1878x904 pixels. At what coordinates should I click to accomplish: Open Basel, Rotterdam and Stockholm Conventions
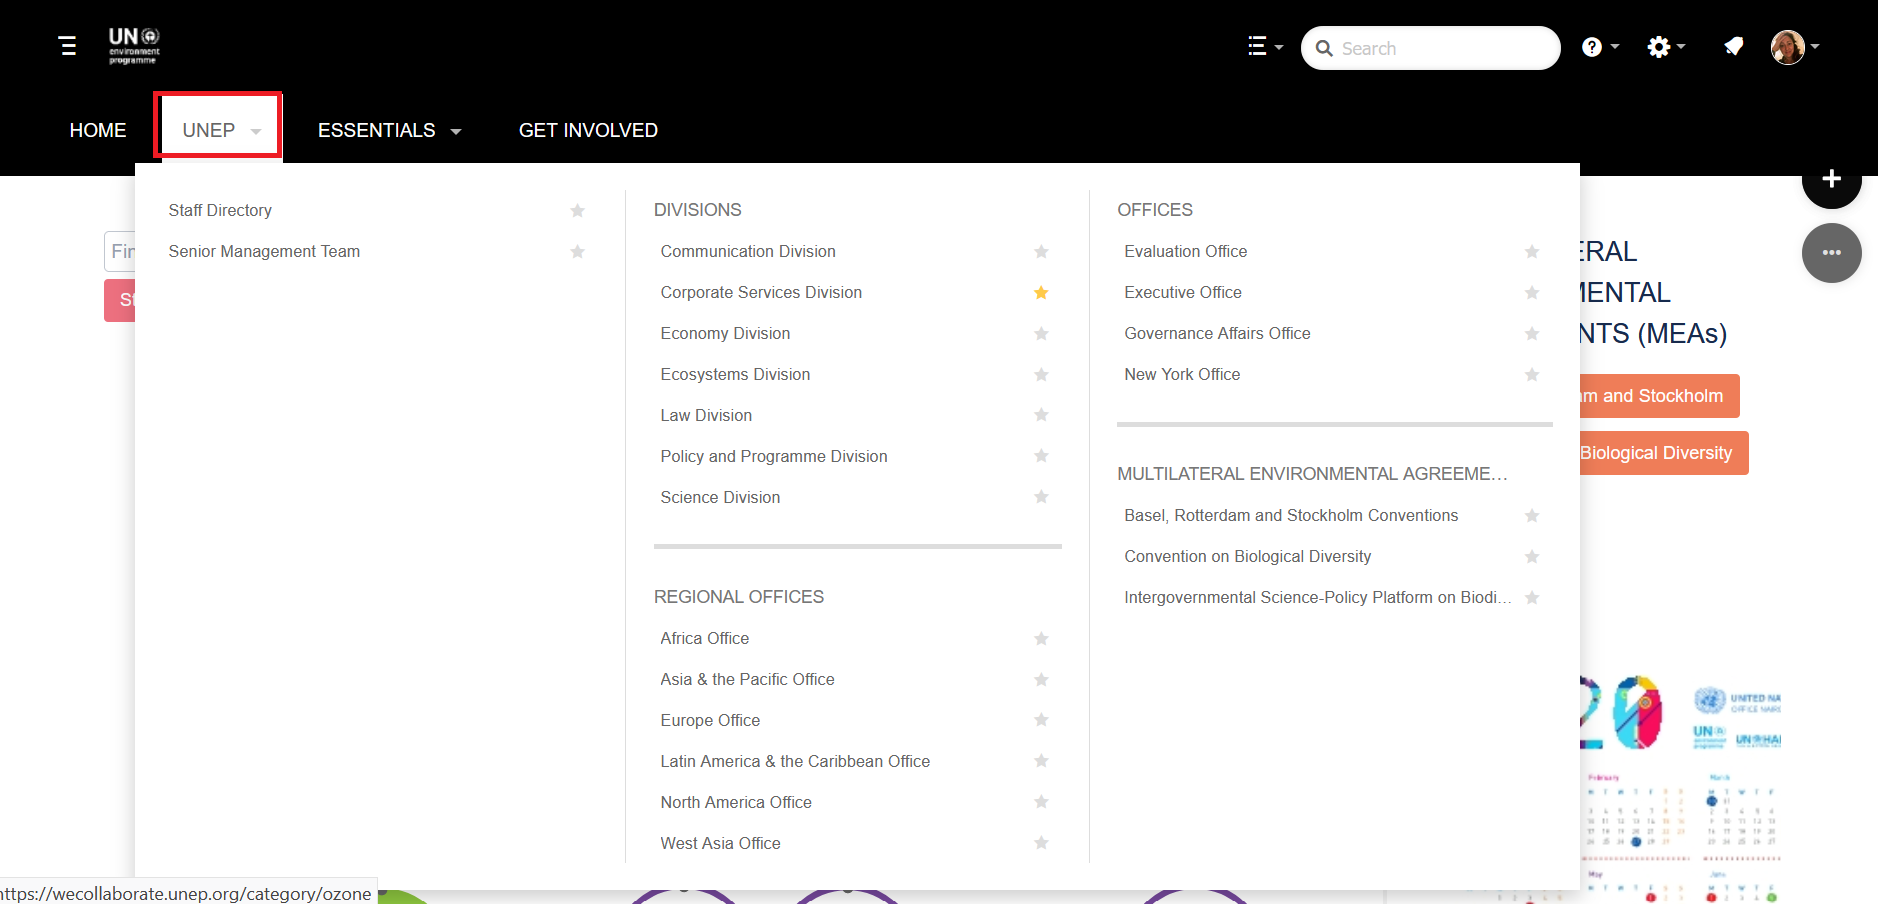(x=1291, y=515)
